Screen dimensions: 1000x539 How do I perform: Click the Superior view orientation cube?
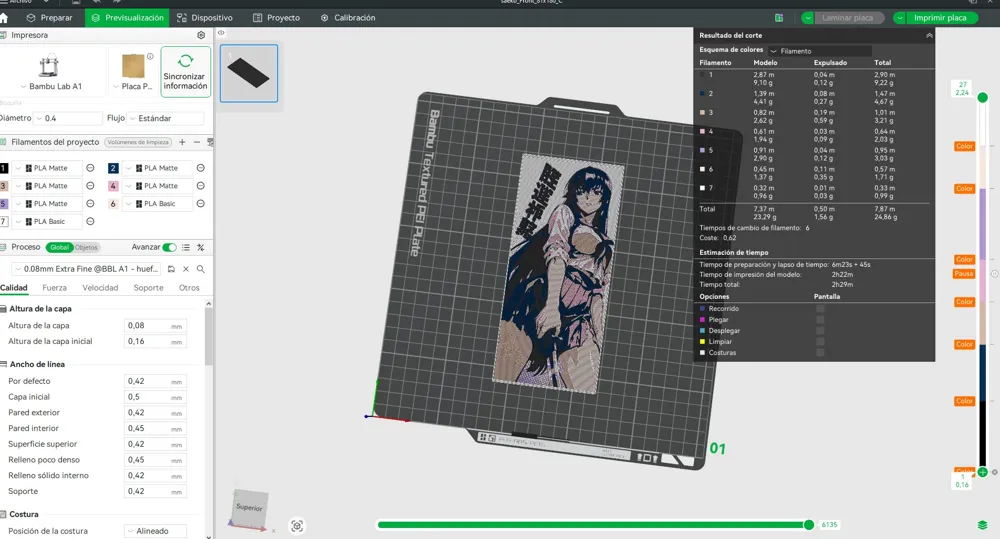coord(249,508)
